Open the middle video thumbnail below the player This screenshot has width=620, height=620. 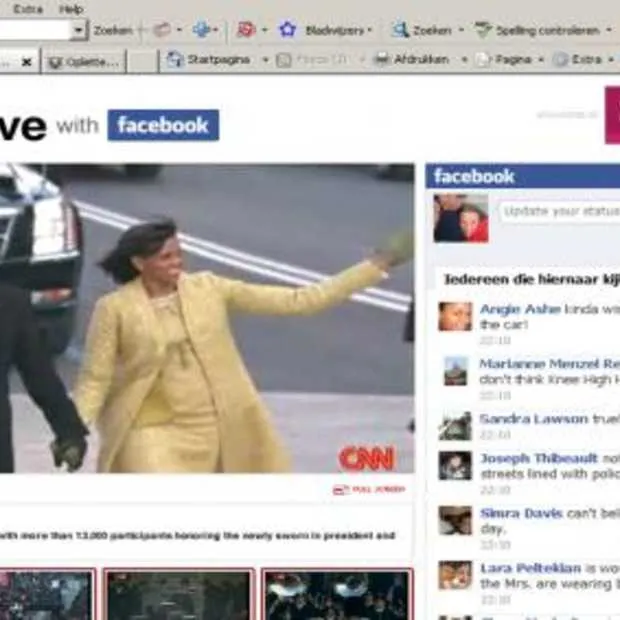[179, 594]
